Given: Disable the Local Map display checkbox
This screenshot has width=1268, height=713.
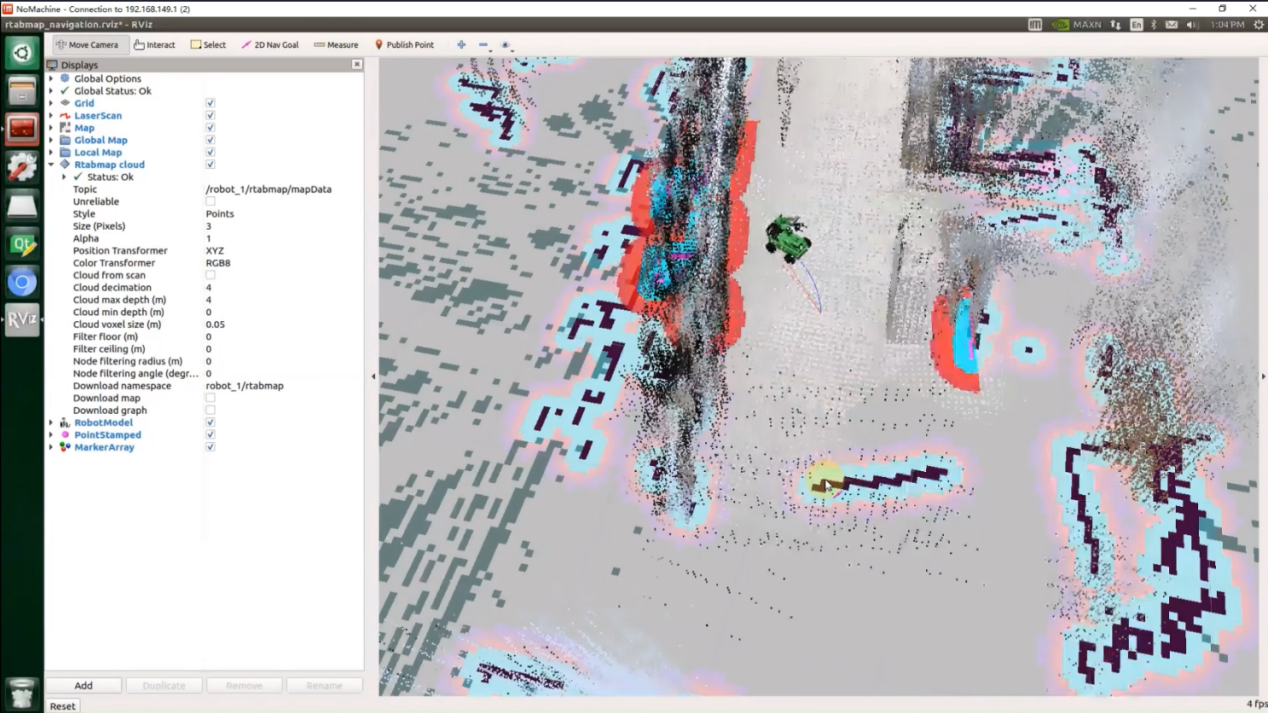Looking at the screenshot, I should [x=210, y=152].
